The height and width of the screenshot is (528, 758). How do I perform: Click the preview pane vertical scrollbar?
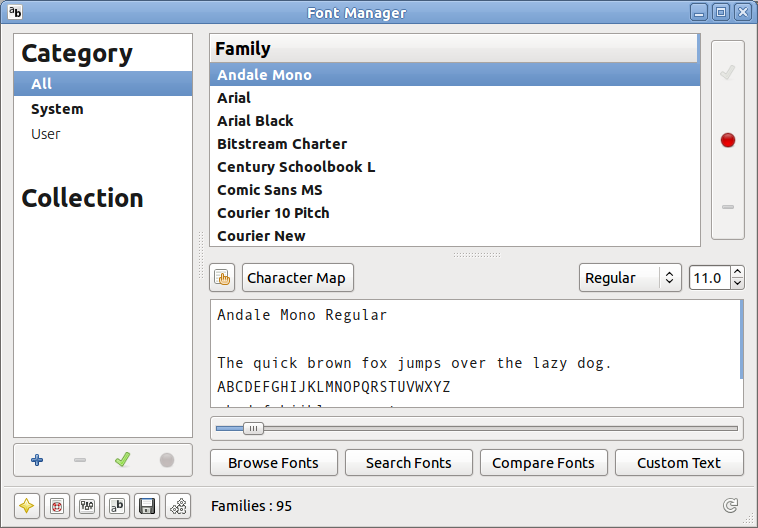point(742,339)
